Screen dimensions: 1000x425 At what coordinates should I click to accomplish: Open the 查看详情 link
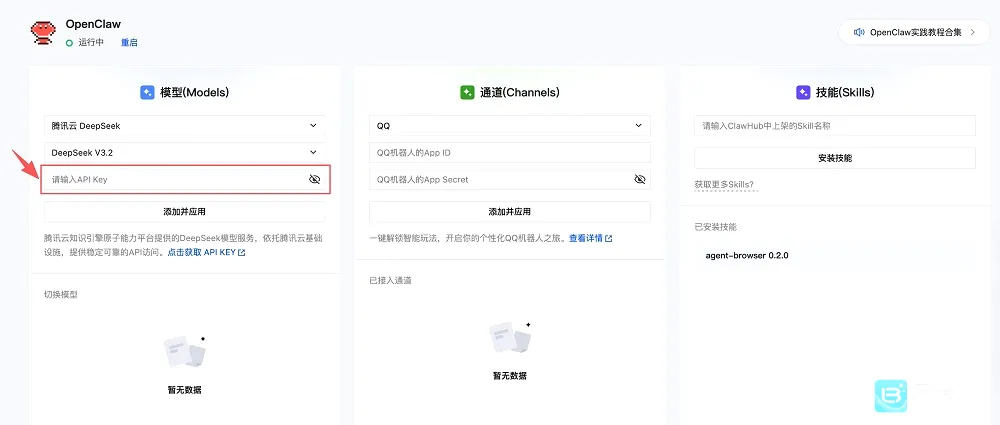click(x=585, y=239)
